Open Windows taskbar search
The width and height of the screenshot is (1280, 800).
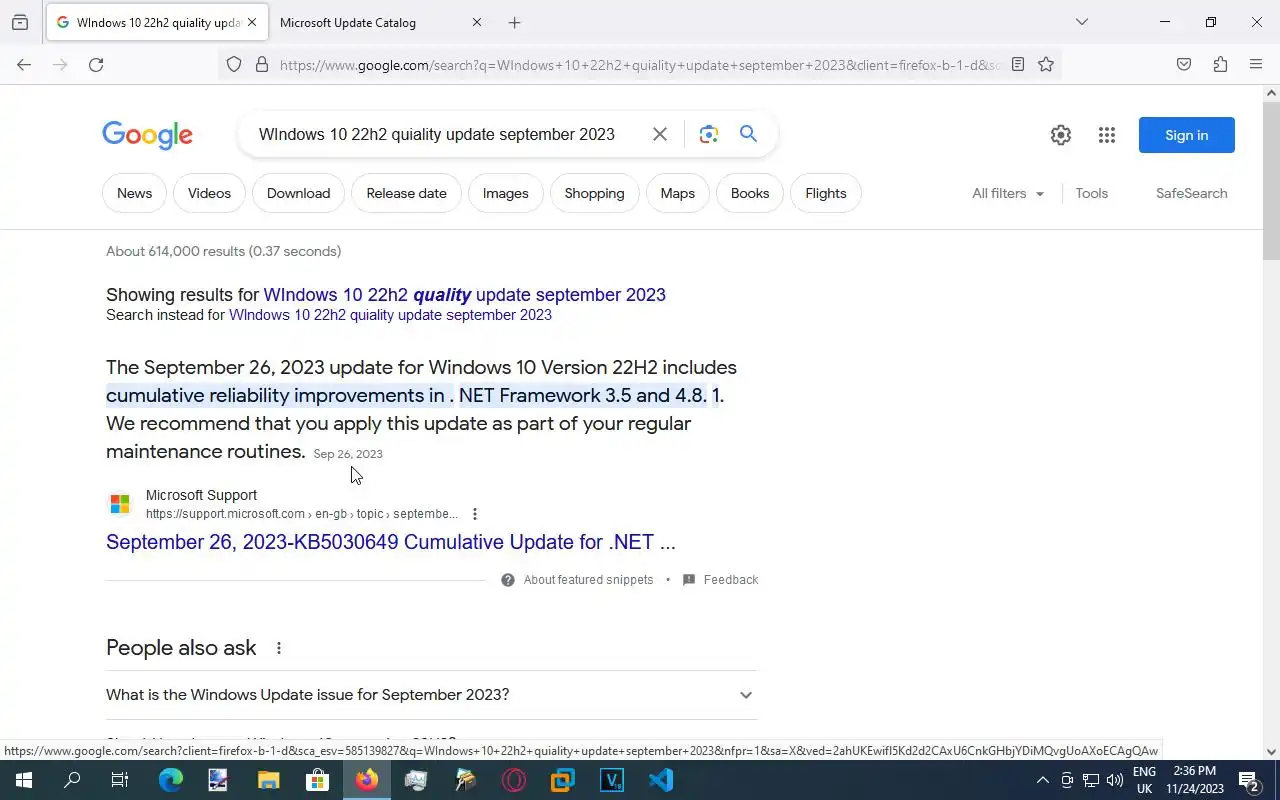72,780
